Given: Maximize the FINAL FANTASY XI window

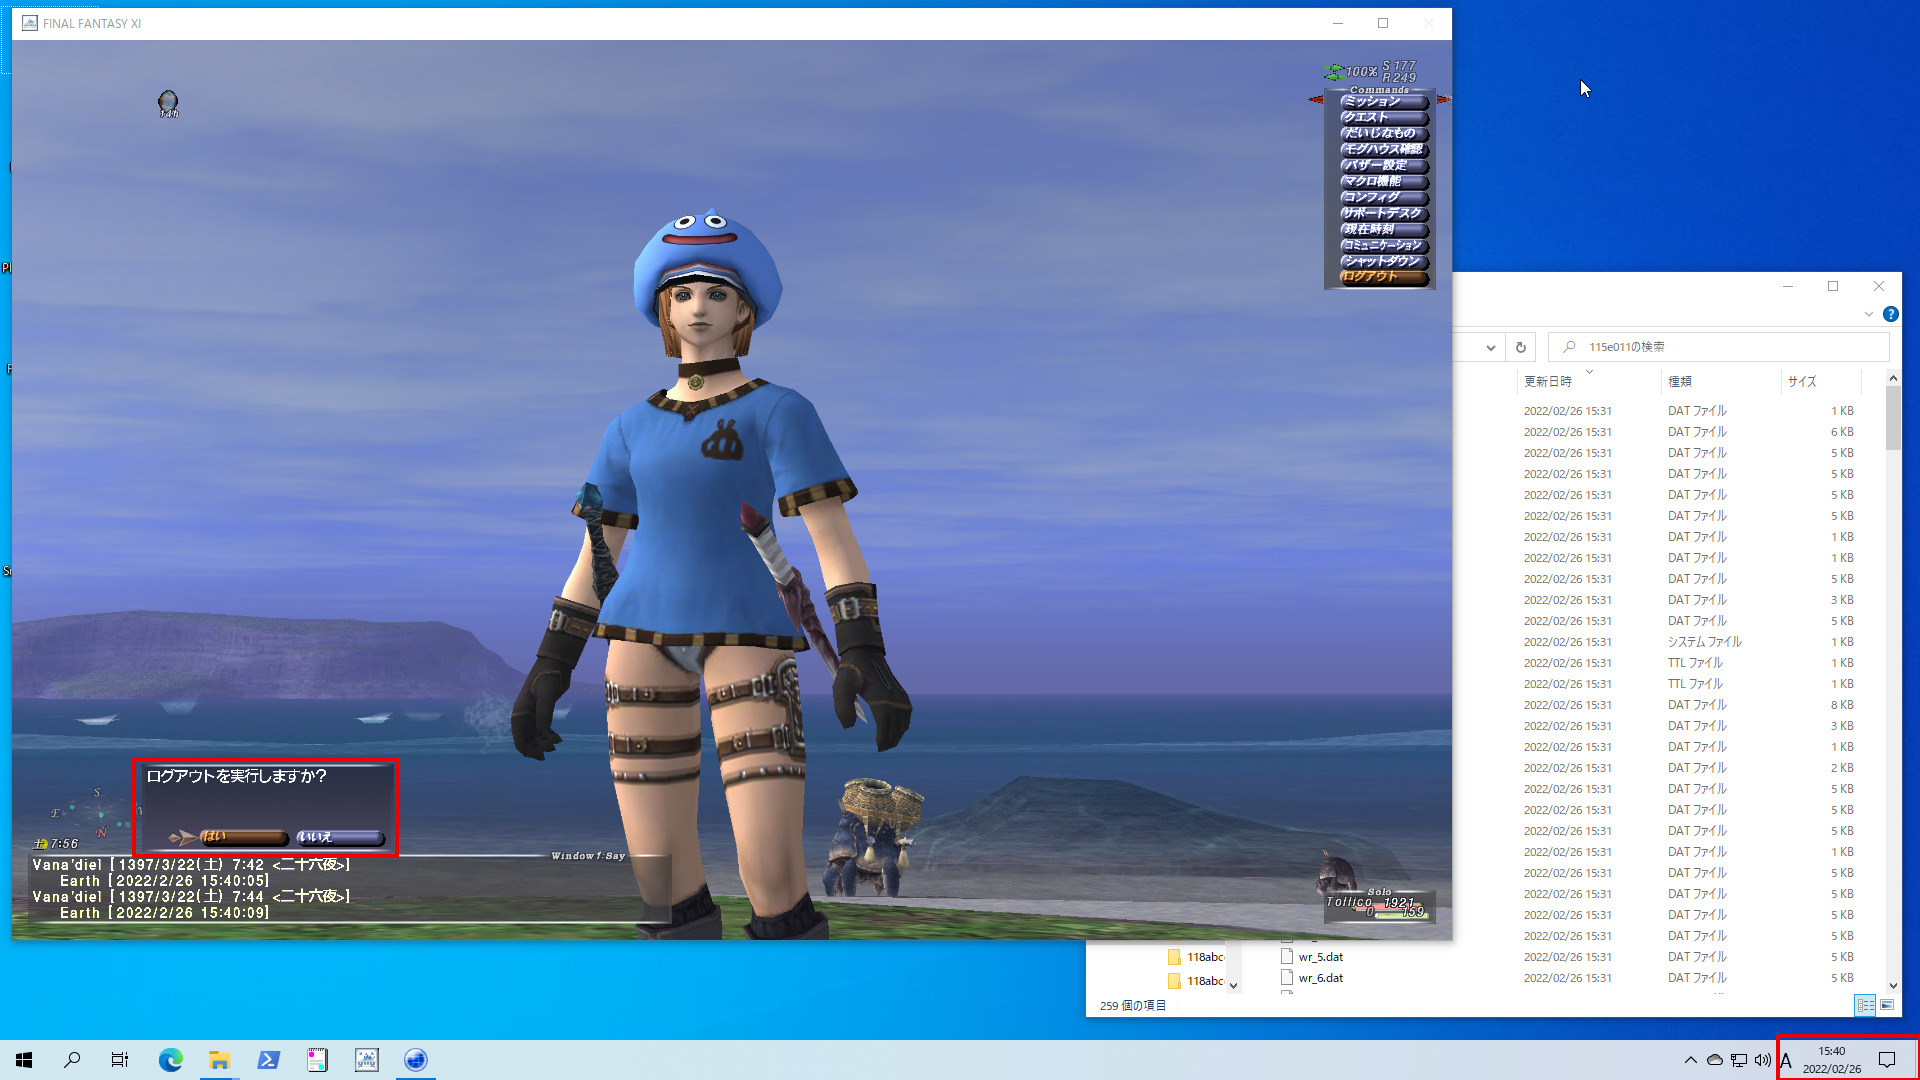Looking at the screenshot, I should click(x=1383, y=23).
